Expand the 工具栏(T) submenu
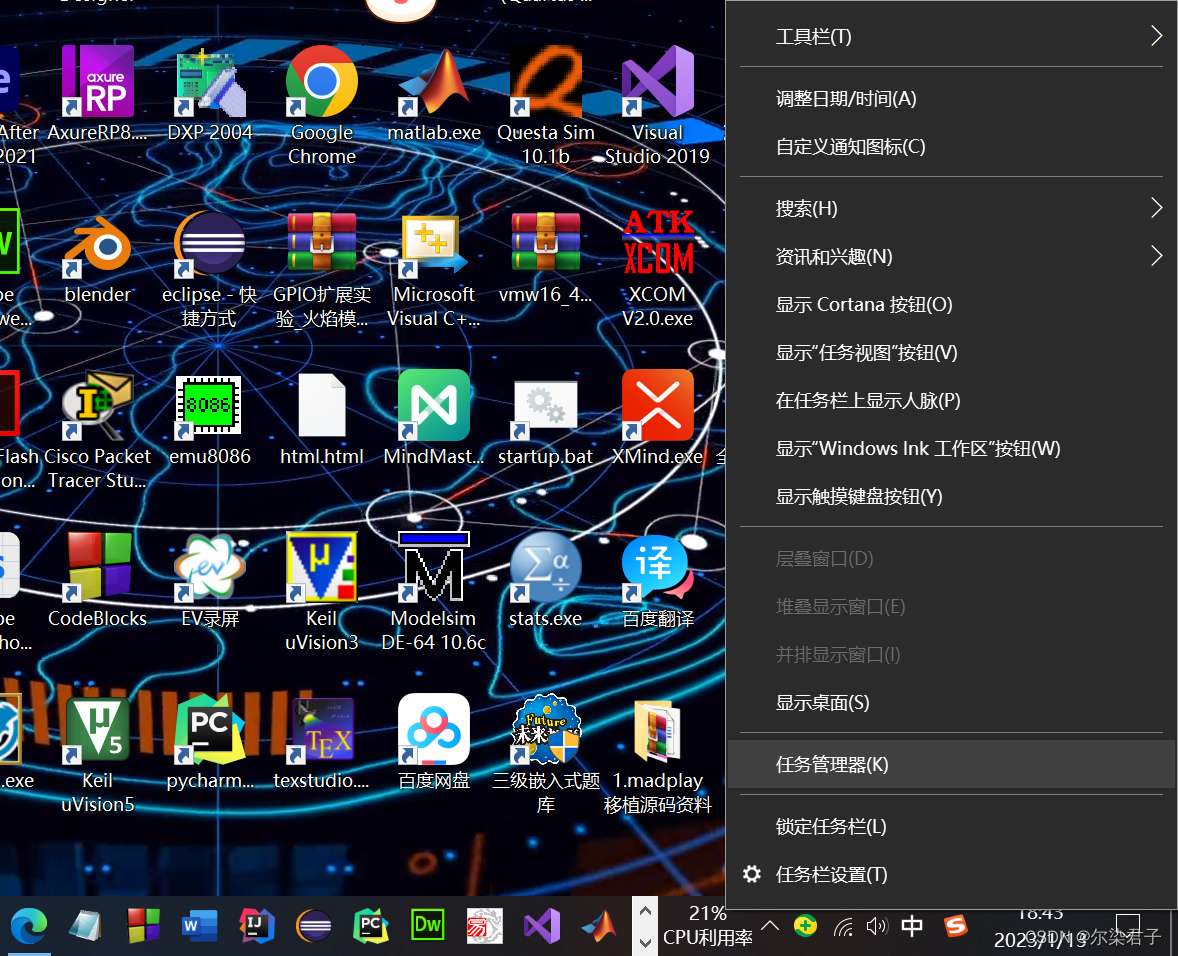This screenshot has height=956, width=1178. (x=951, y=36)
